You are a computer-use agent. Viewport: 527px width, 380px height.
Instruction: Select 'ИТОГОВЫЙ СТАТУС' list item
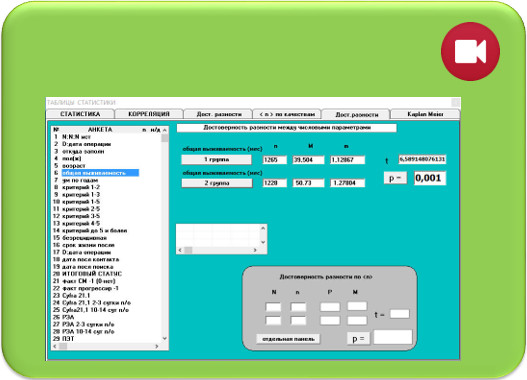(92, 274)
